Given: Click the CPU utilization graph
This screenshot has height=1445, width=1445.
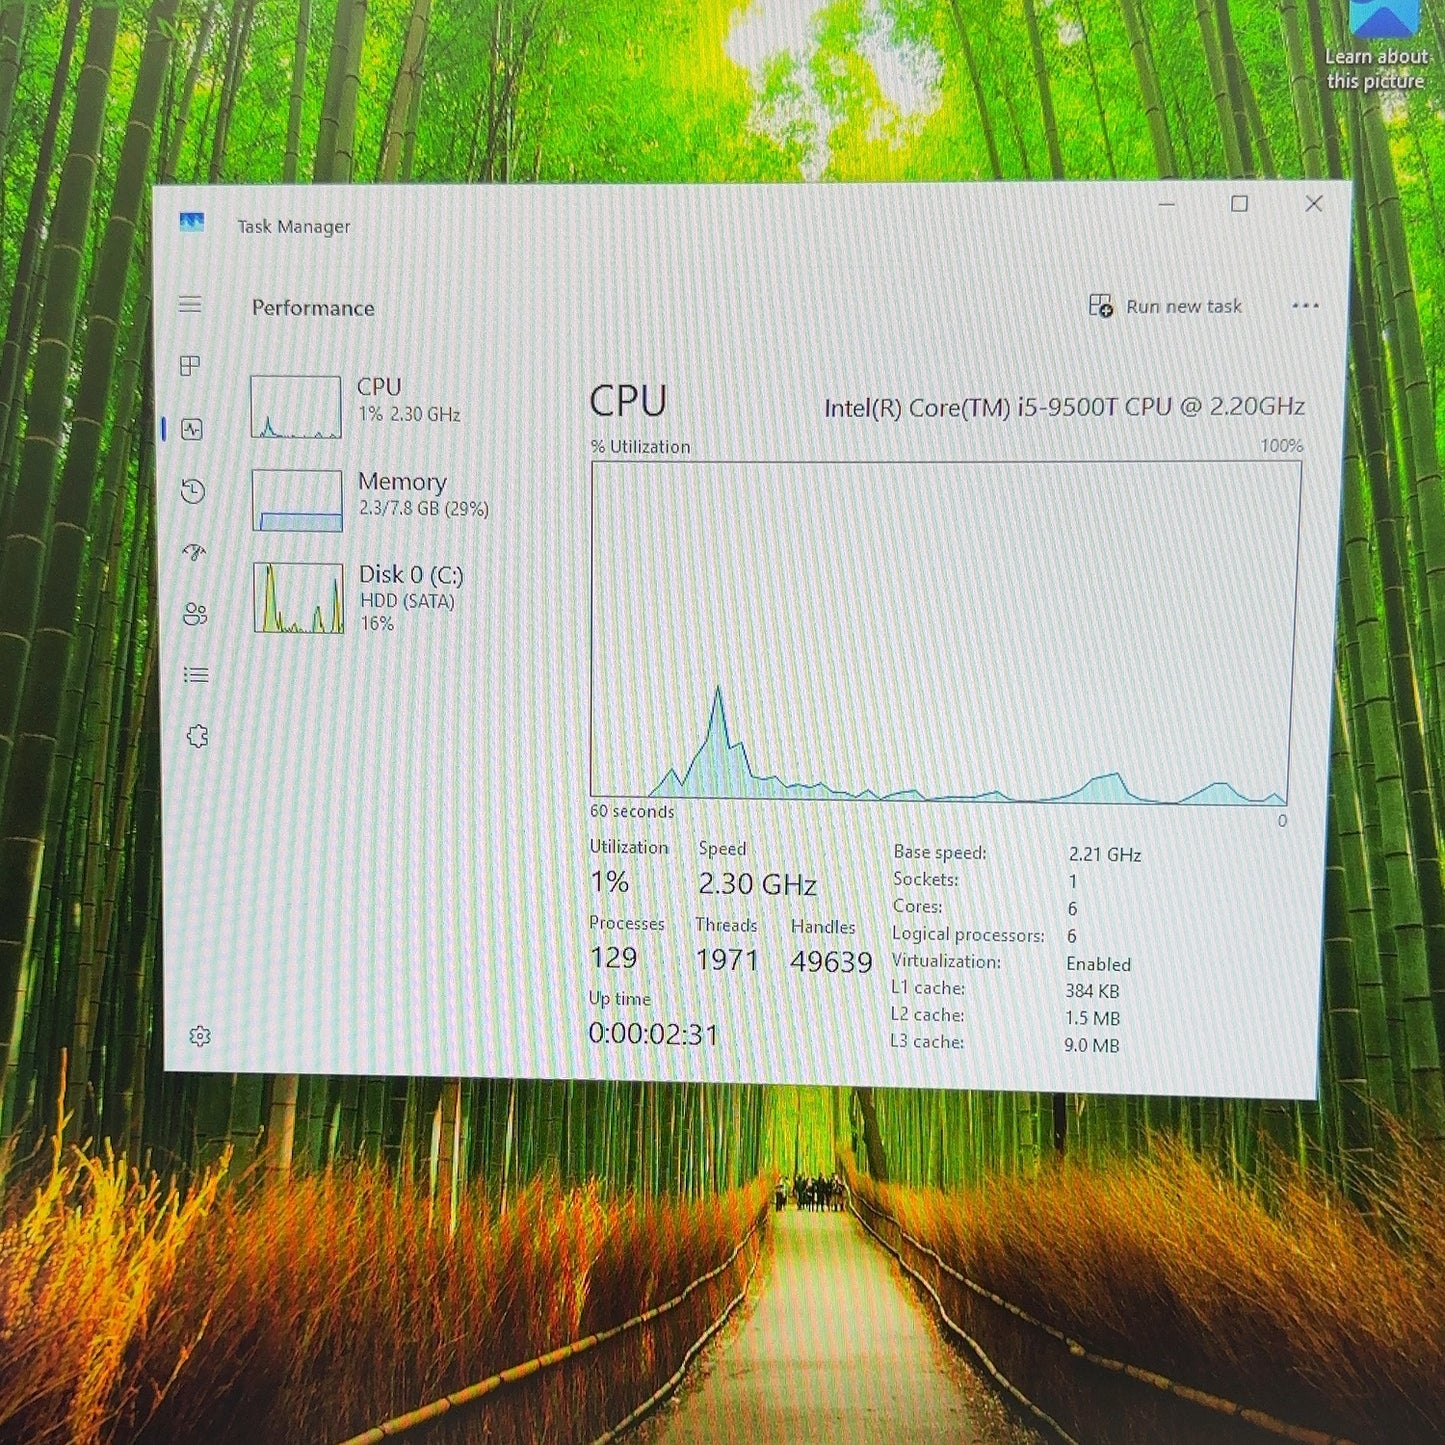Looking at the screenshot, I should click(943, 632).
